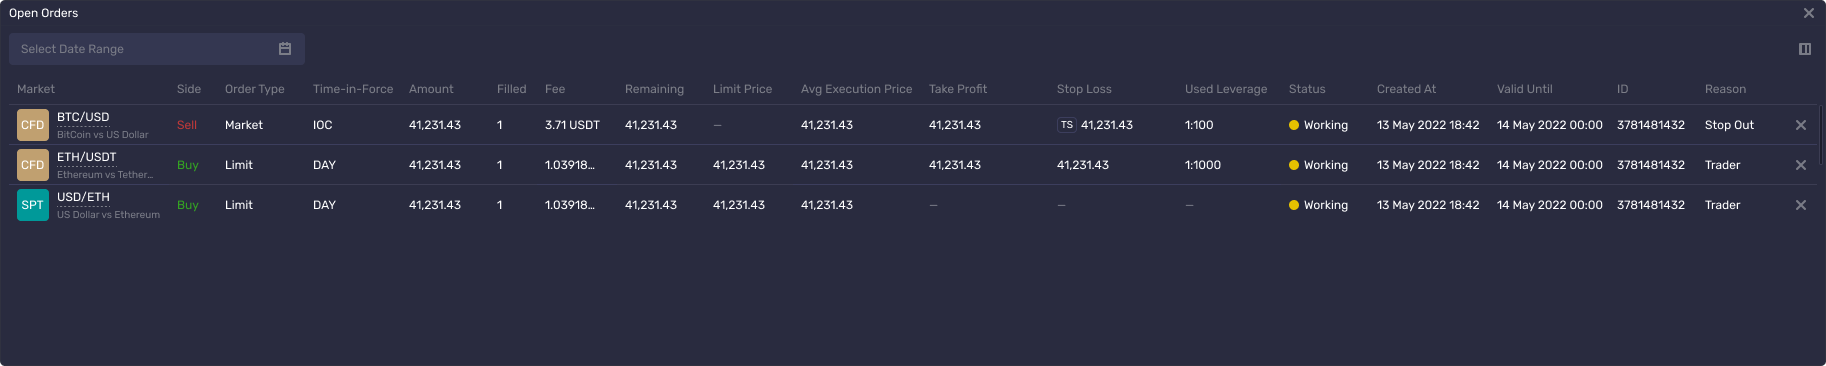The height and width of the screenshot is (366, 1826).
Task: Click the CFD badge for ETH/USDT
Action: click(33, 165)
